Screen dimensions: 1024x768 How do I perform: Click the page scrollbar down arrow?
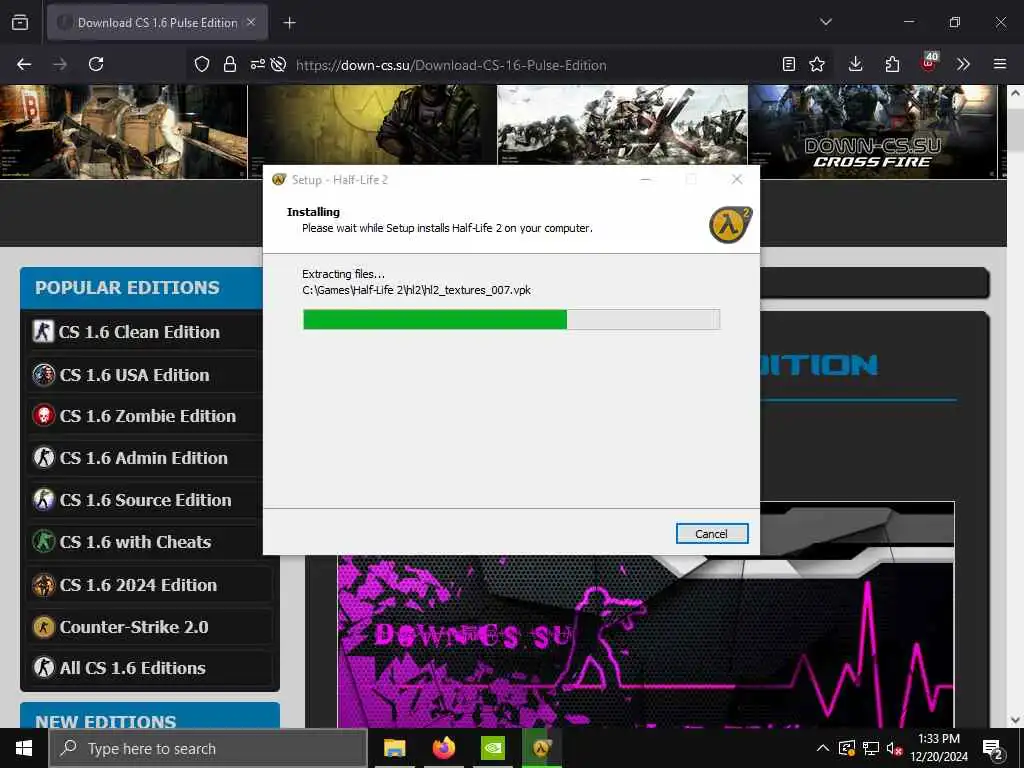1015,720
